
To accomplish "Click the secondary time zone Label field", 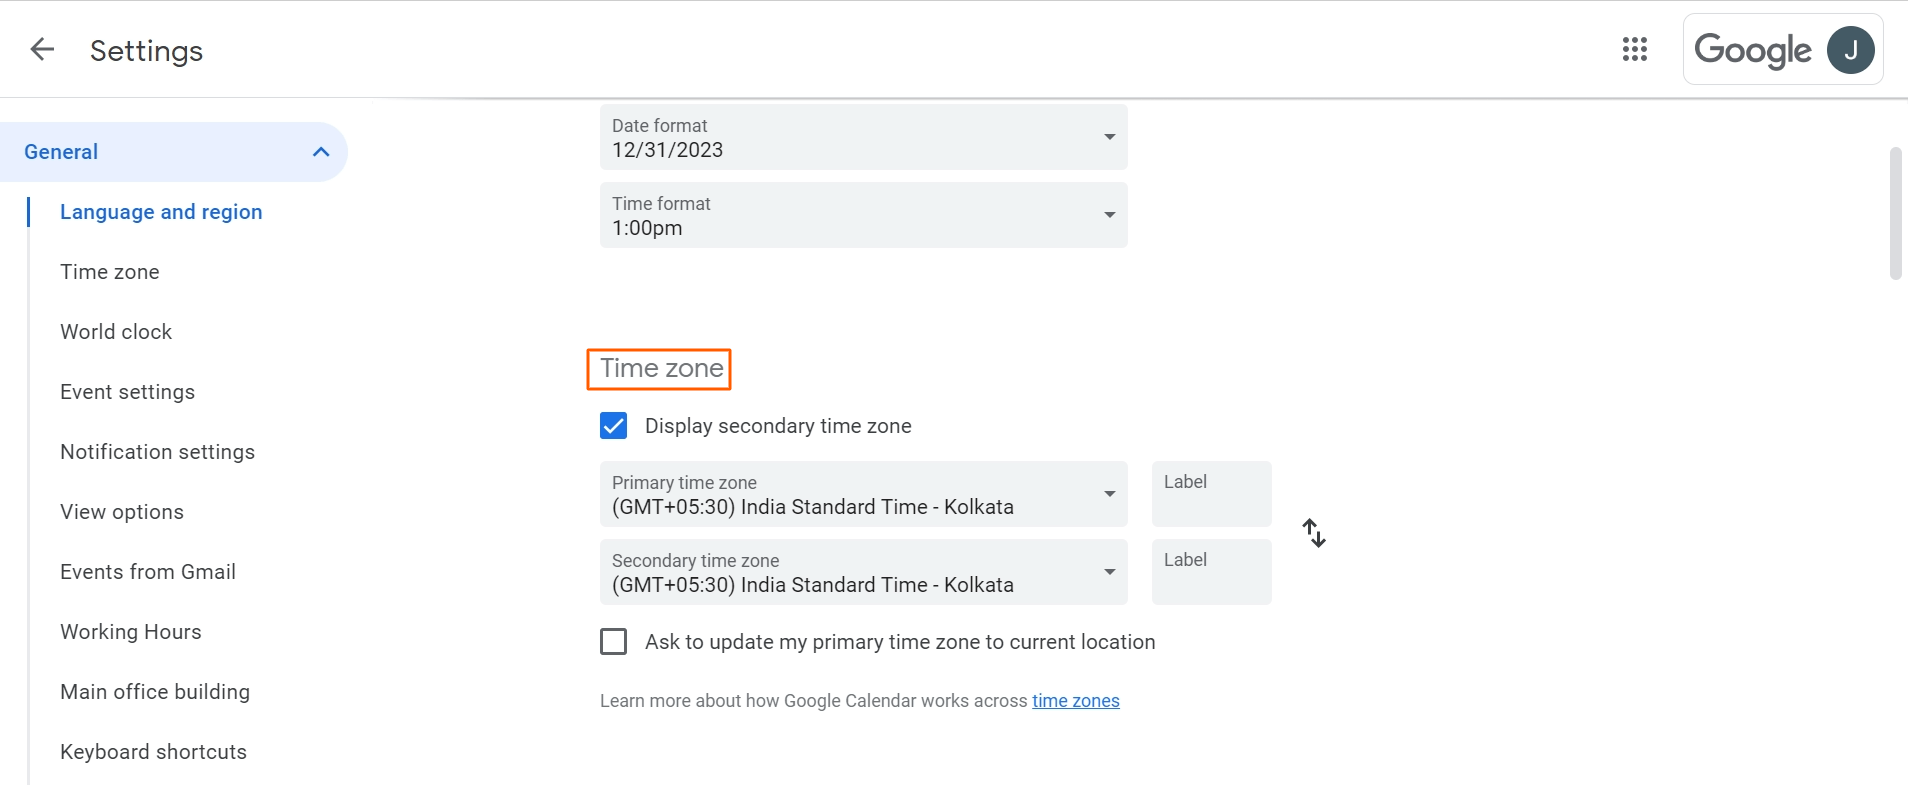I will click(x=1211, y=572).
